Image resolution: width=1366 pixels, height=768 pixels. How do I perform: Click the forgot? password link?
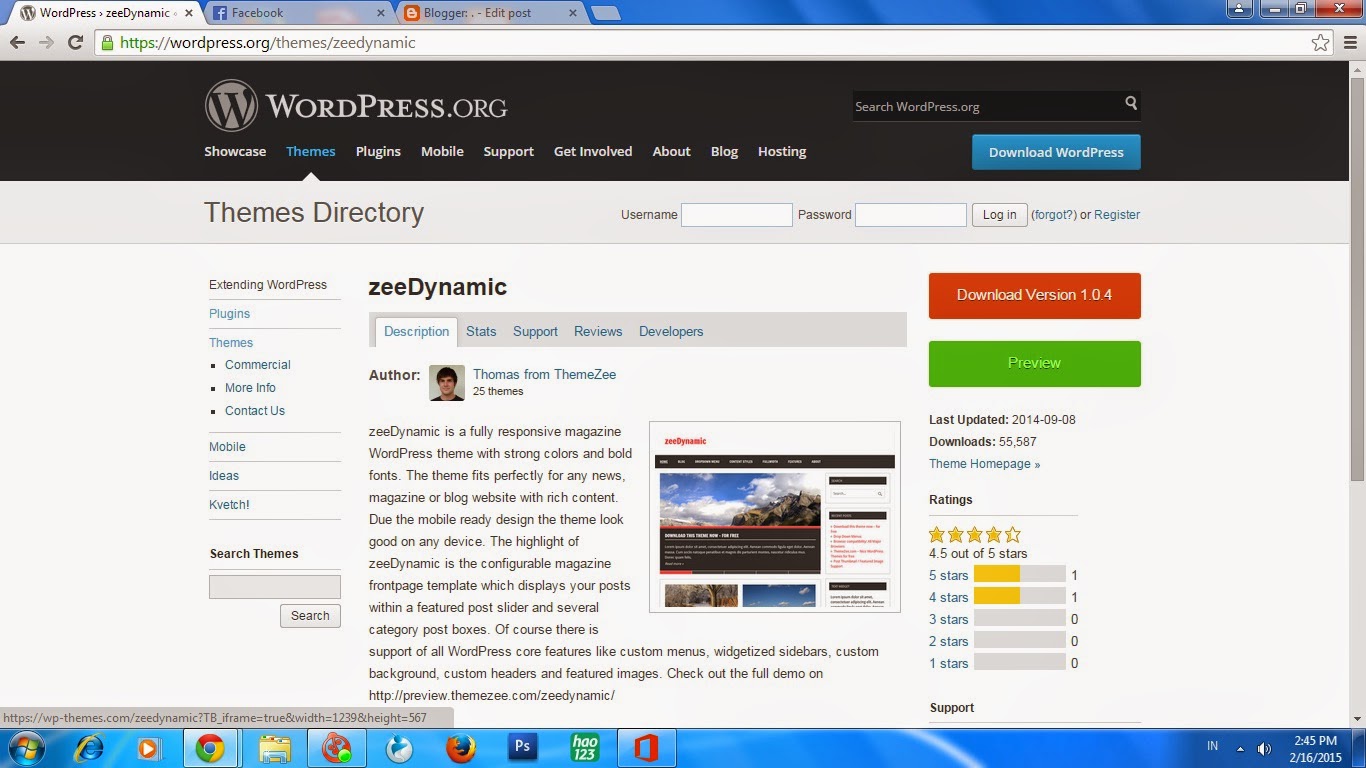click(x=1054, y=215)
